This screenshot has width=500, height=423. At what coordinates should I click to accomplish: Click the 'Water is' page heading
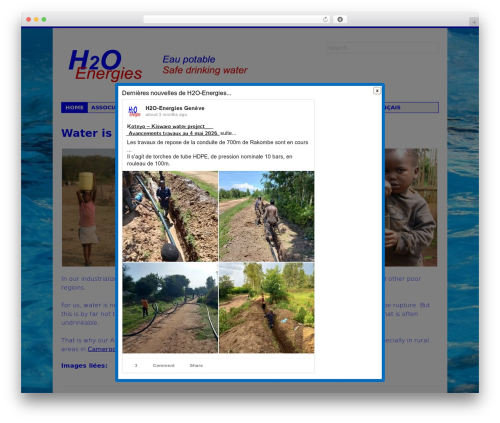[x=87, y=133]
